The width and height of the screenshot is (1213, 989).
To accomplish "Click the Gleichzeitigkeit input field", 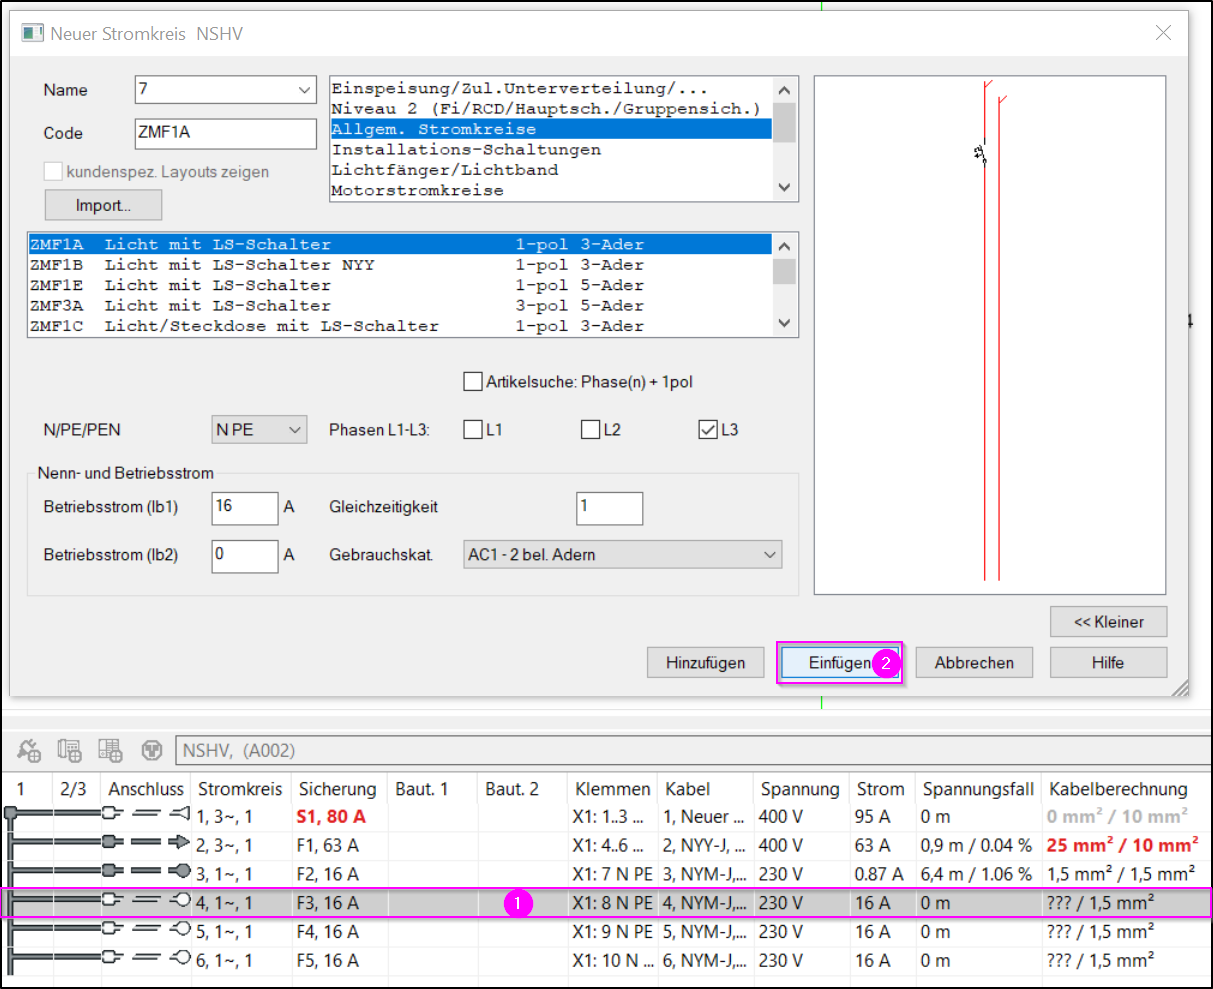I will tap(610, 507).
